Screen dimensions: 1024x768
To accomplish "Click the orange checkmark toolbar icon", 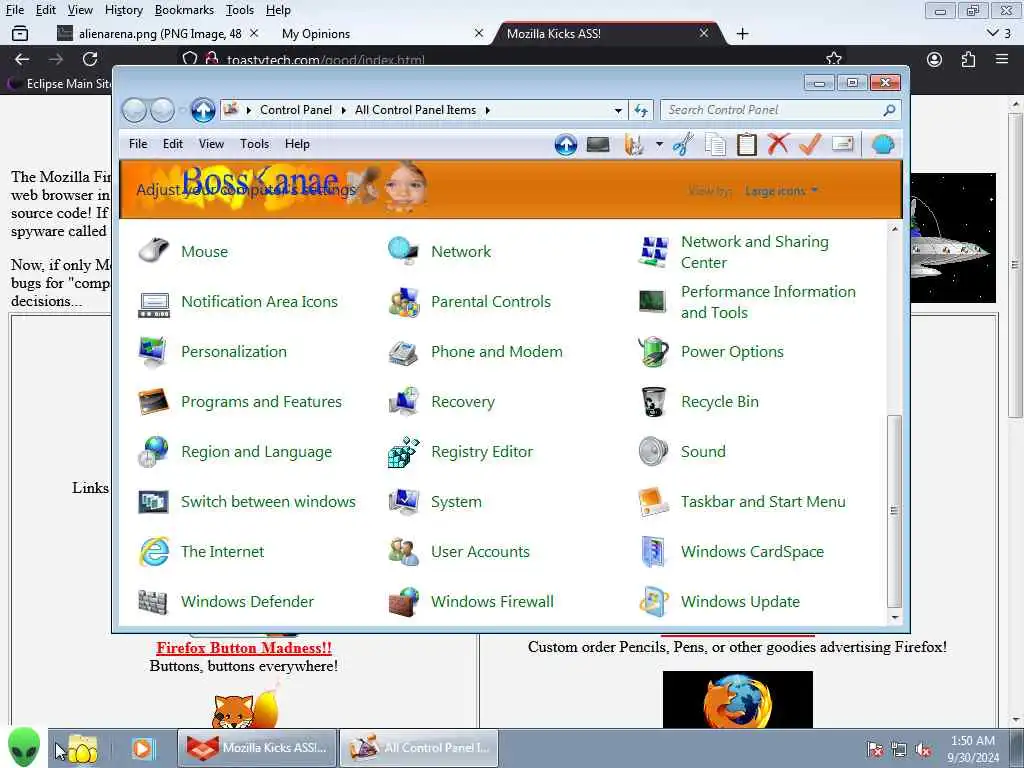I will pyautogui.click(x=810, y=144).
